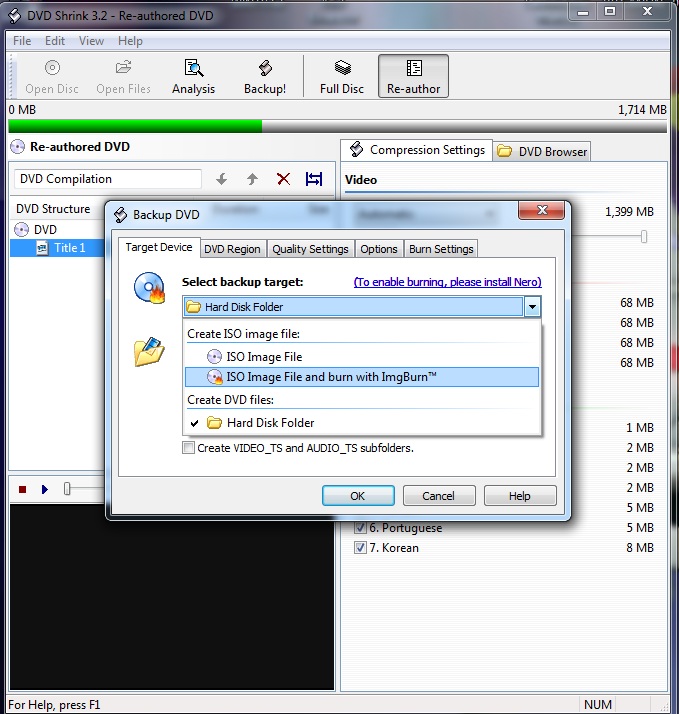Switch to the Compression Settings tab
Screen dimensions: 679x714
pyautogui.click(x=416, y=150)
